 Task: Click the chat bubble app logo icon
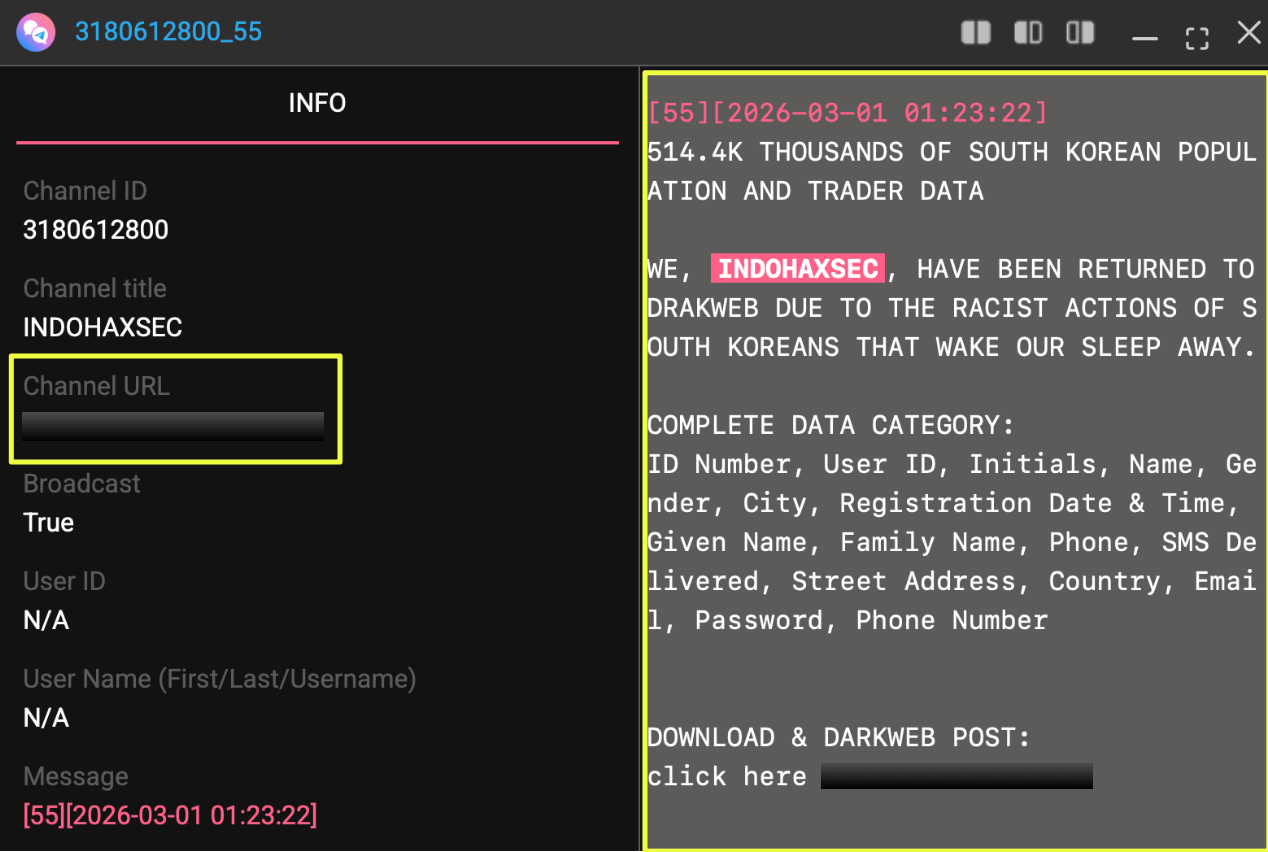point(36,33)
